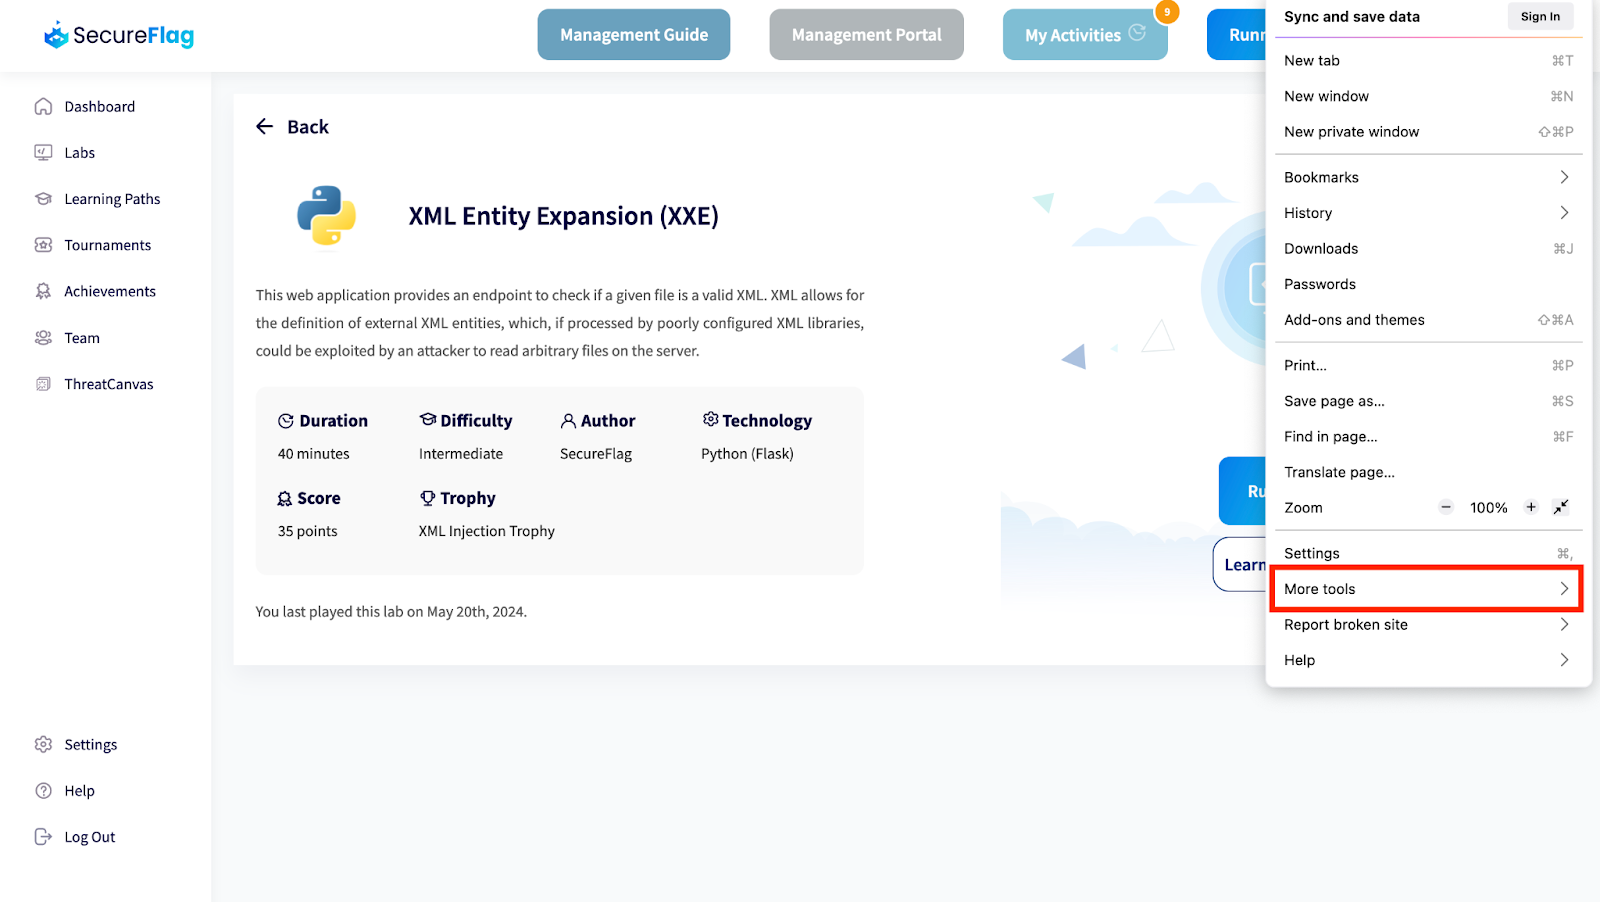The image size is (1600, 902).
Task: Open the More tools submenu
Action: 1427,589
